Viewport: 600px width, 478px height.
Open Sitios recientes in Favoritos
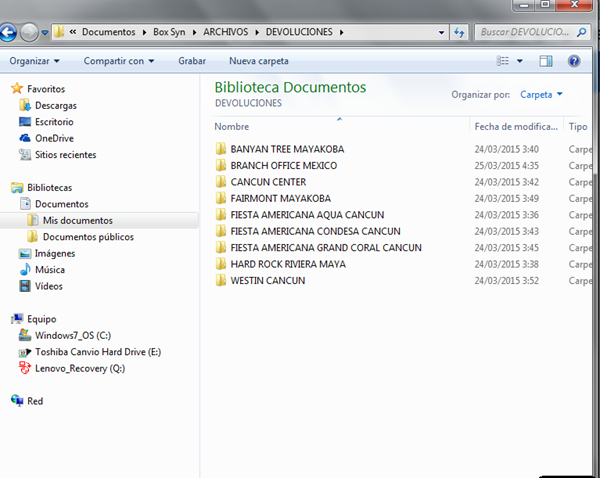click(x=65, y=155)
